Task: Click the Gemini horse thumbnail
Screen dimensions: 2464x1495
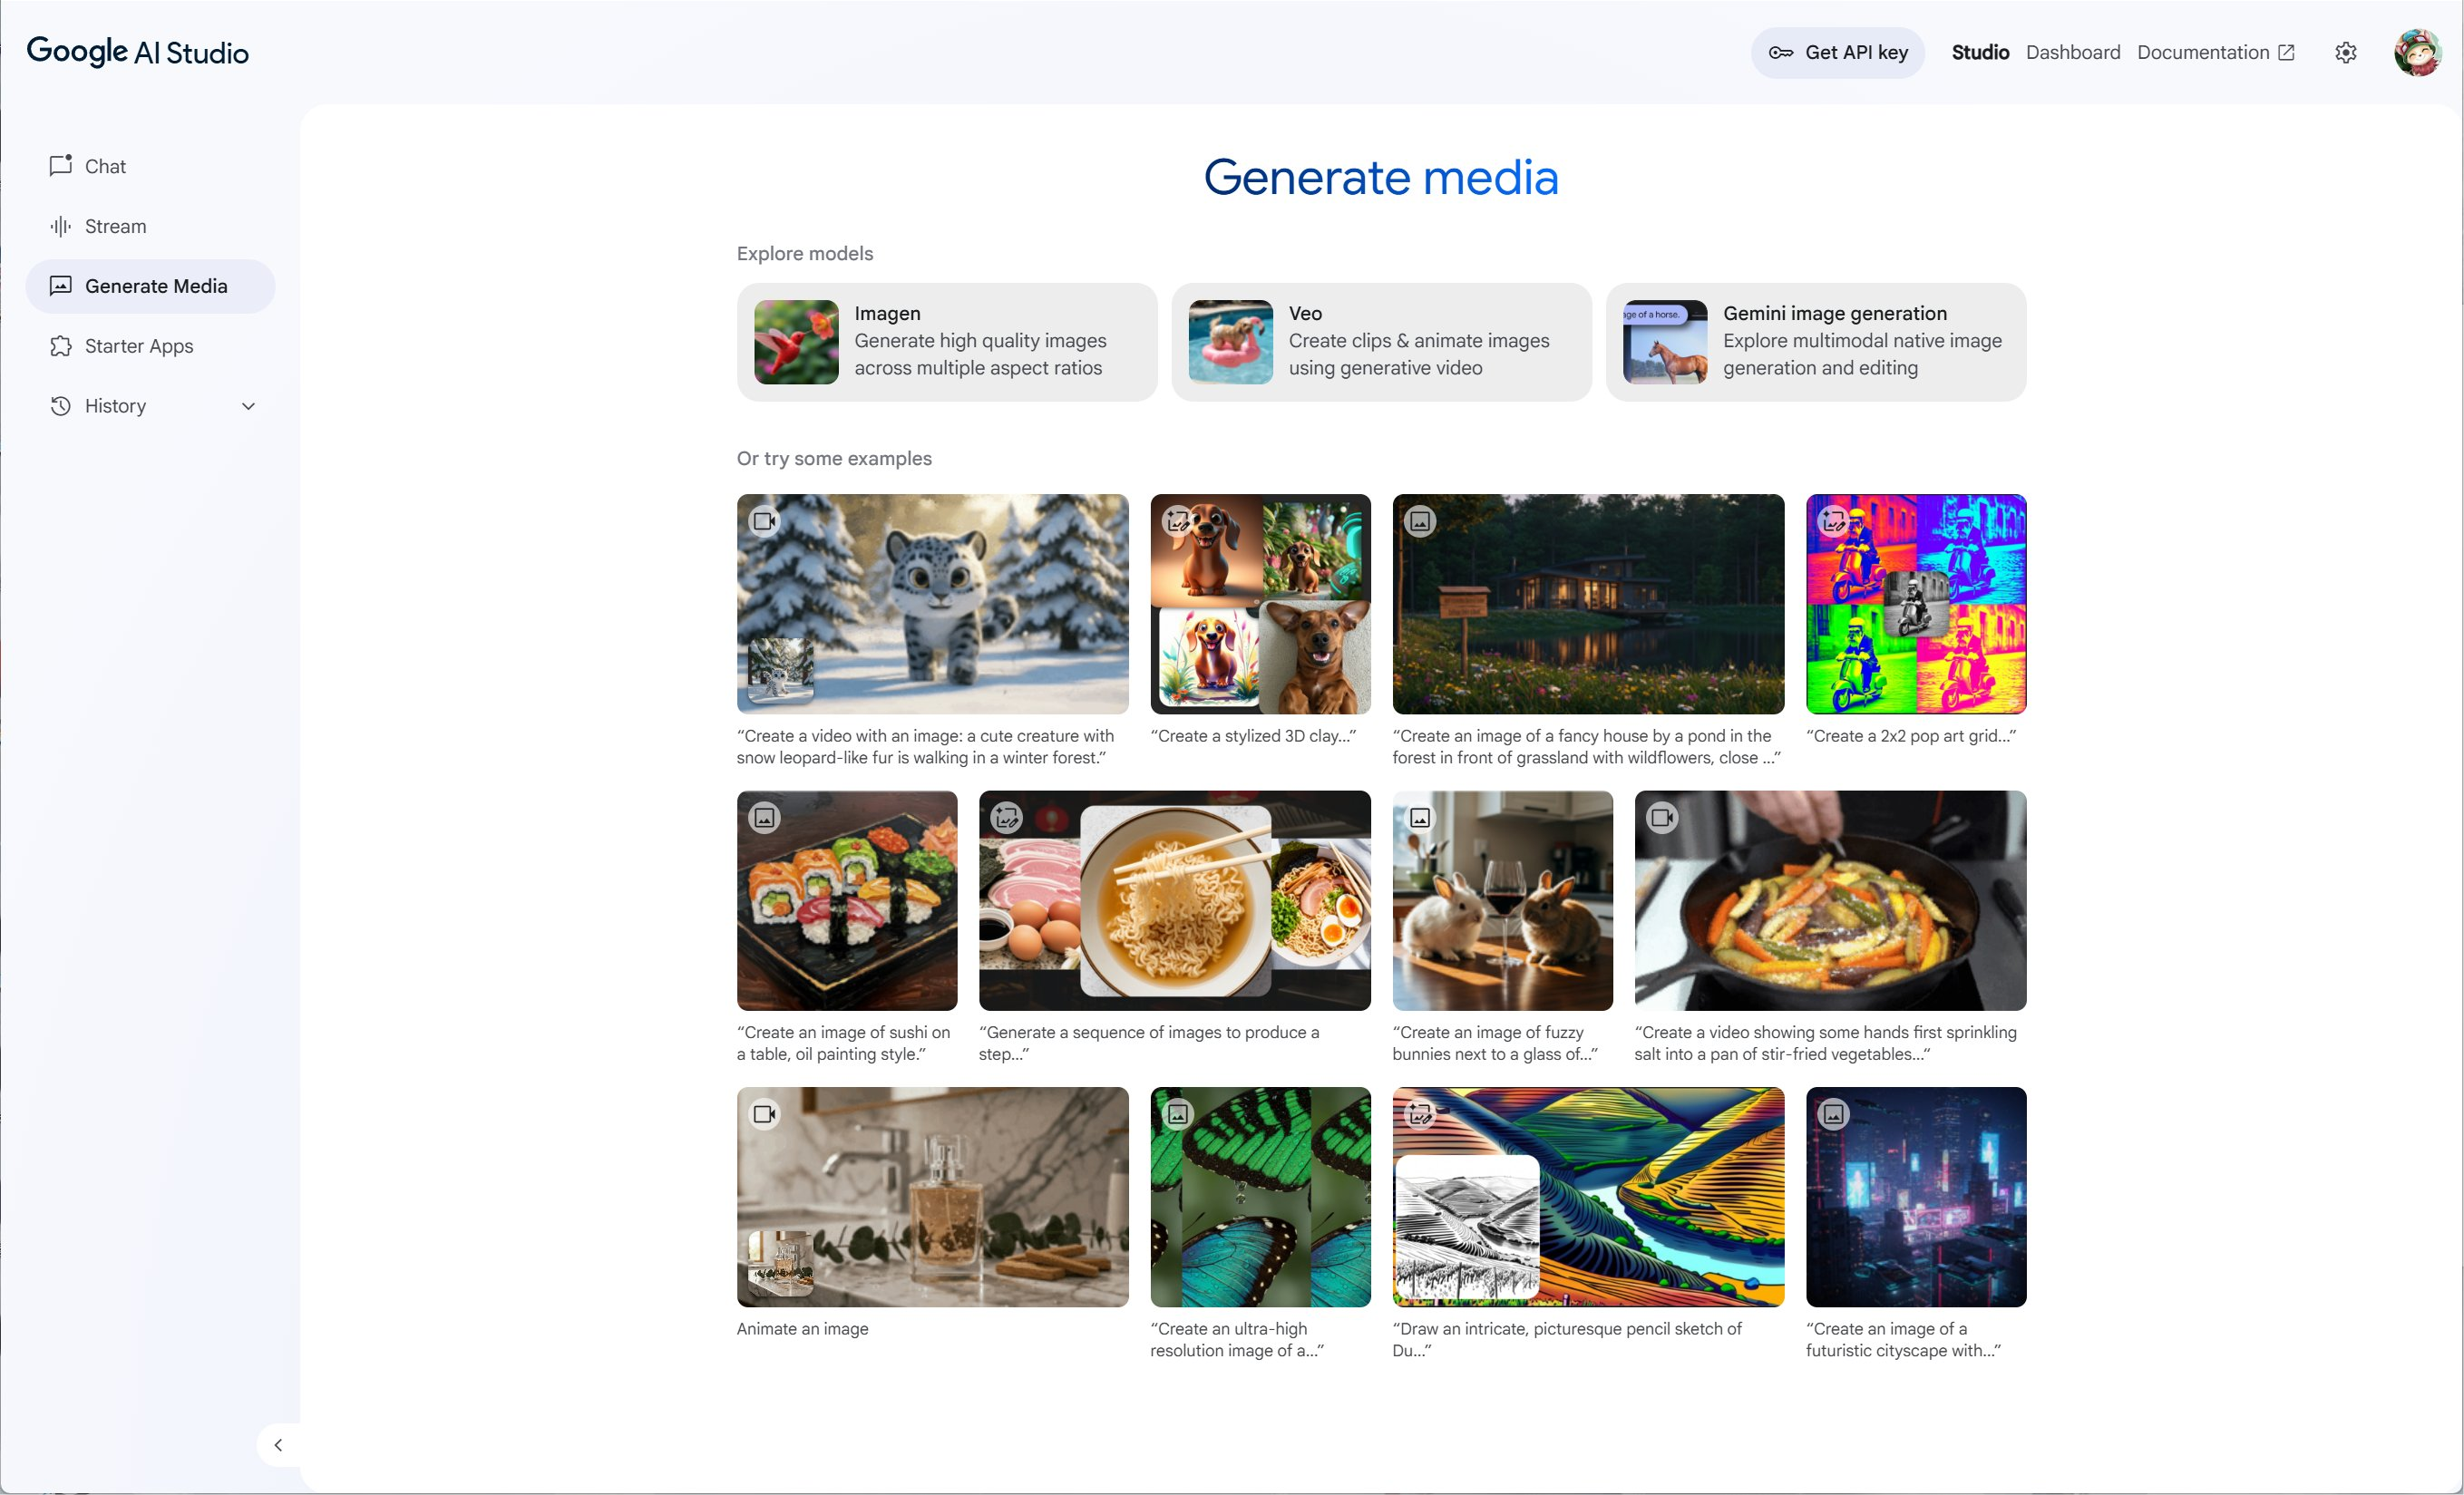Action: [1665, 342]
